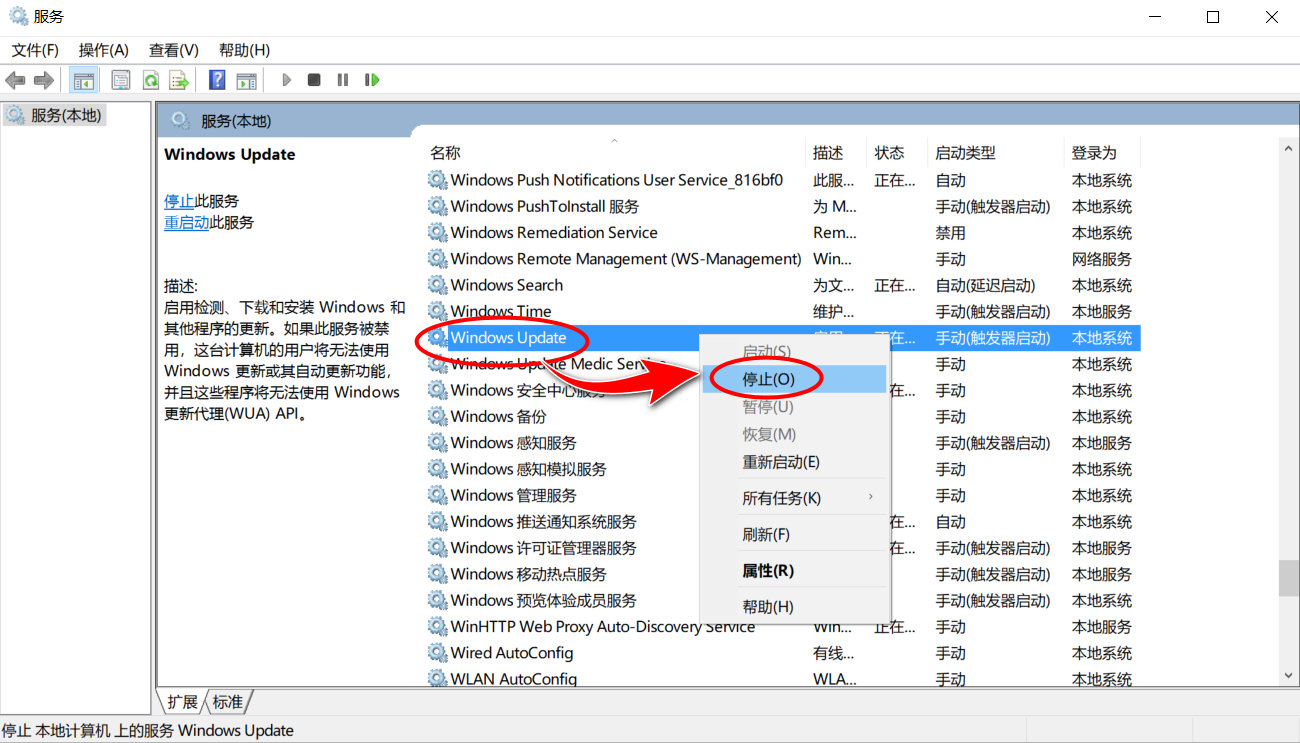Click the scrollbar up arrow

coord(1288,147)
